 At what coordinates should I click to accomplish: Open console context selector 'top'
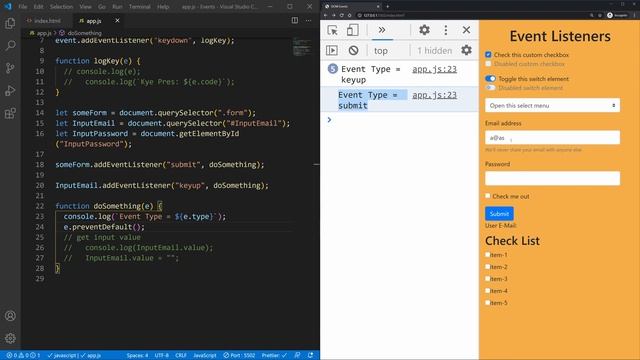pyautogui.click(x=380, y=51)
